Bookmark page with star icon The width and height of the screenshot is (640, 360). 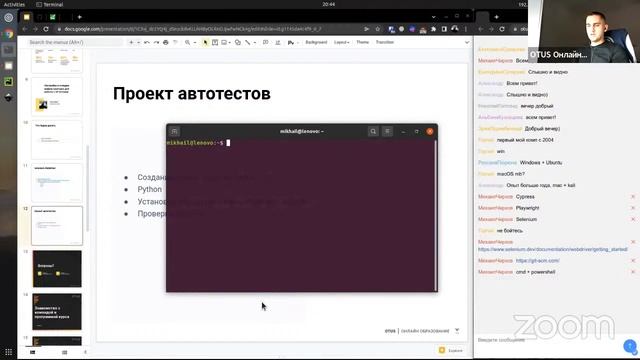[x=378, y=29]
